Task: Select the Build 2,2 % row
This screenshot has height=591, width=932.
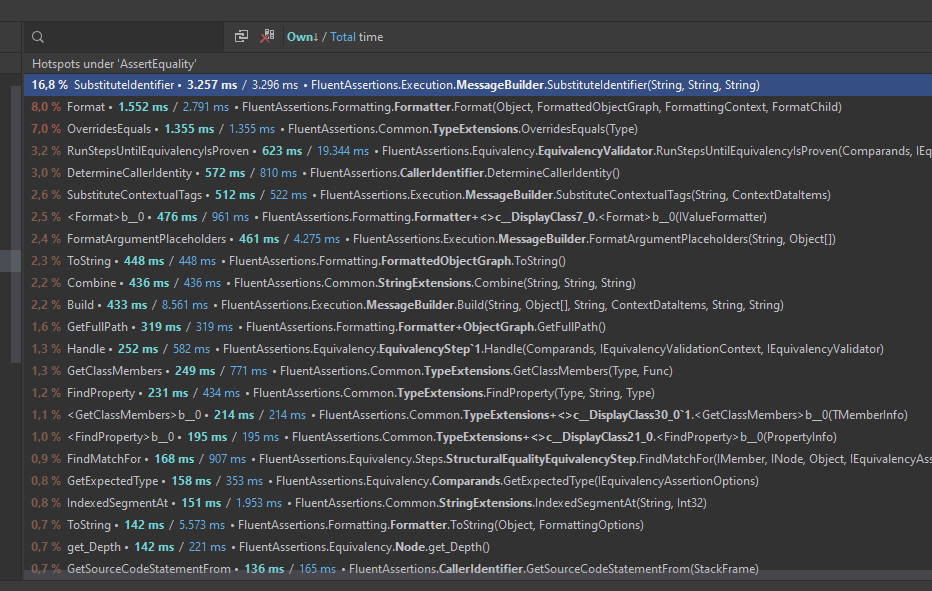Action: (478, 305)
